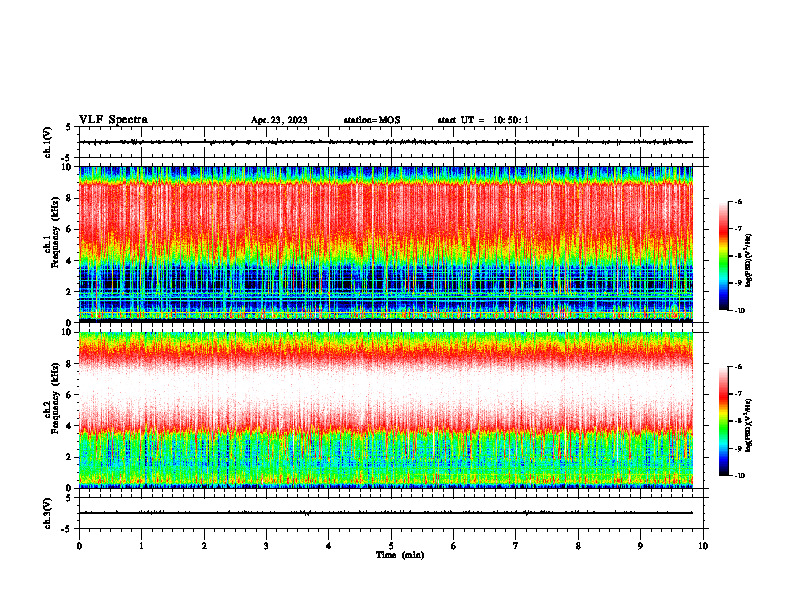Click ch.2 color bar value "-10"
This screenshot has height=612, width=792.
[x=739, y=476]
